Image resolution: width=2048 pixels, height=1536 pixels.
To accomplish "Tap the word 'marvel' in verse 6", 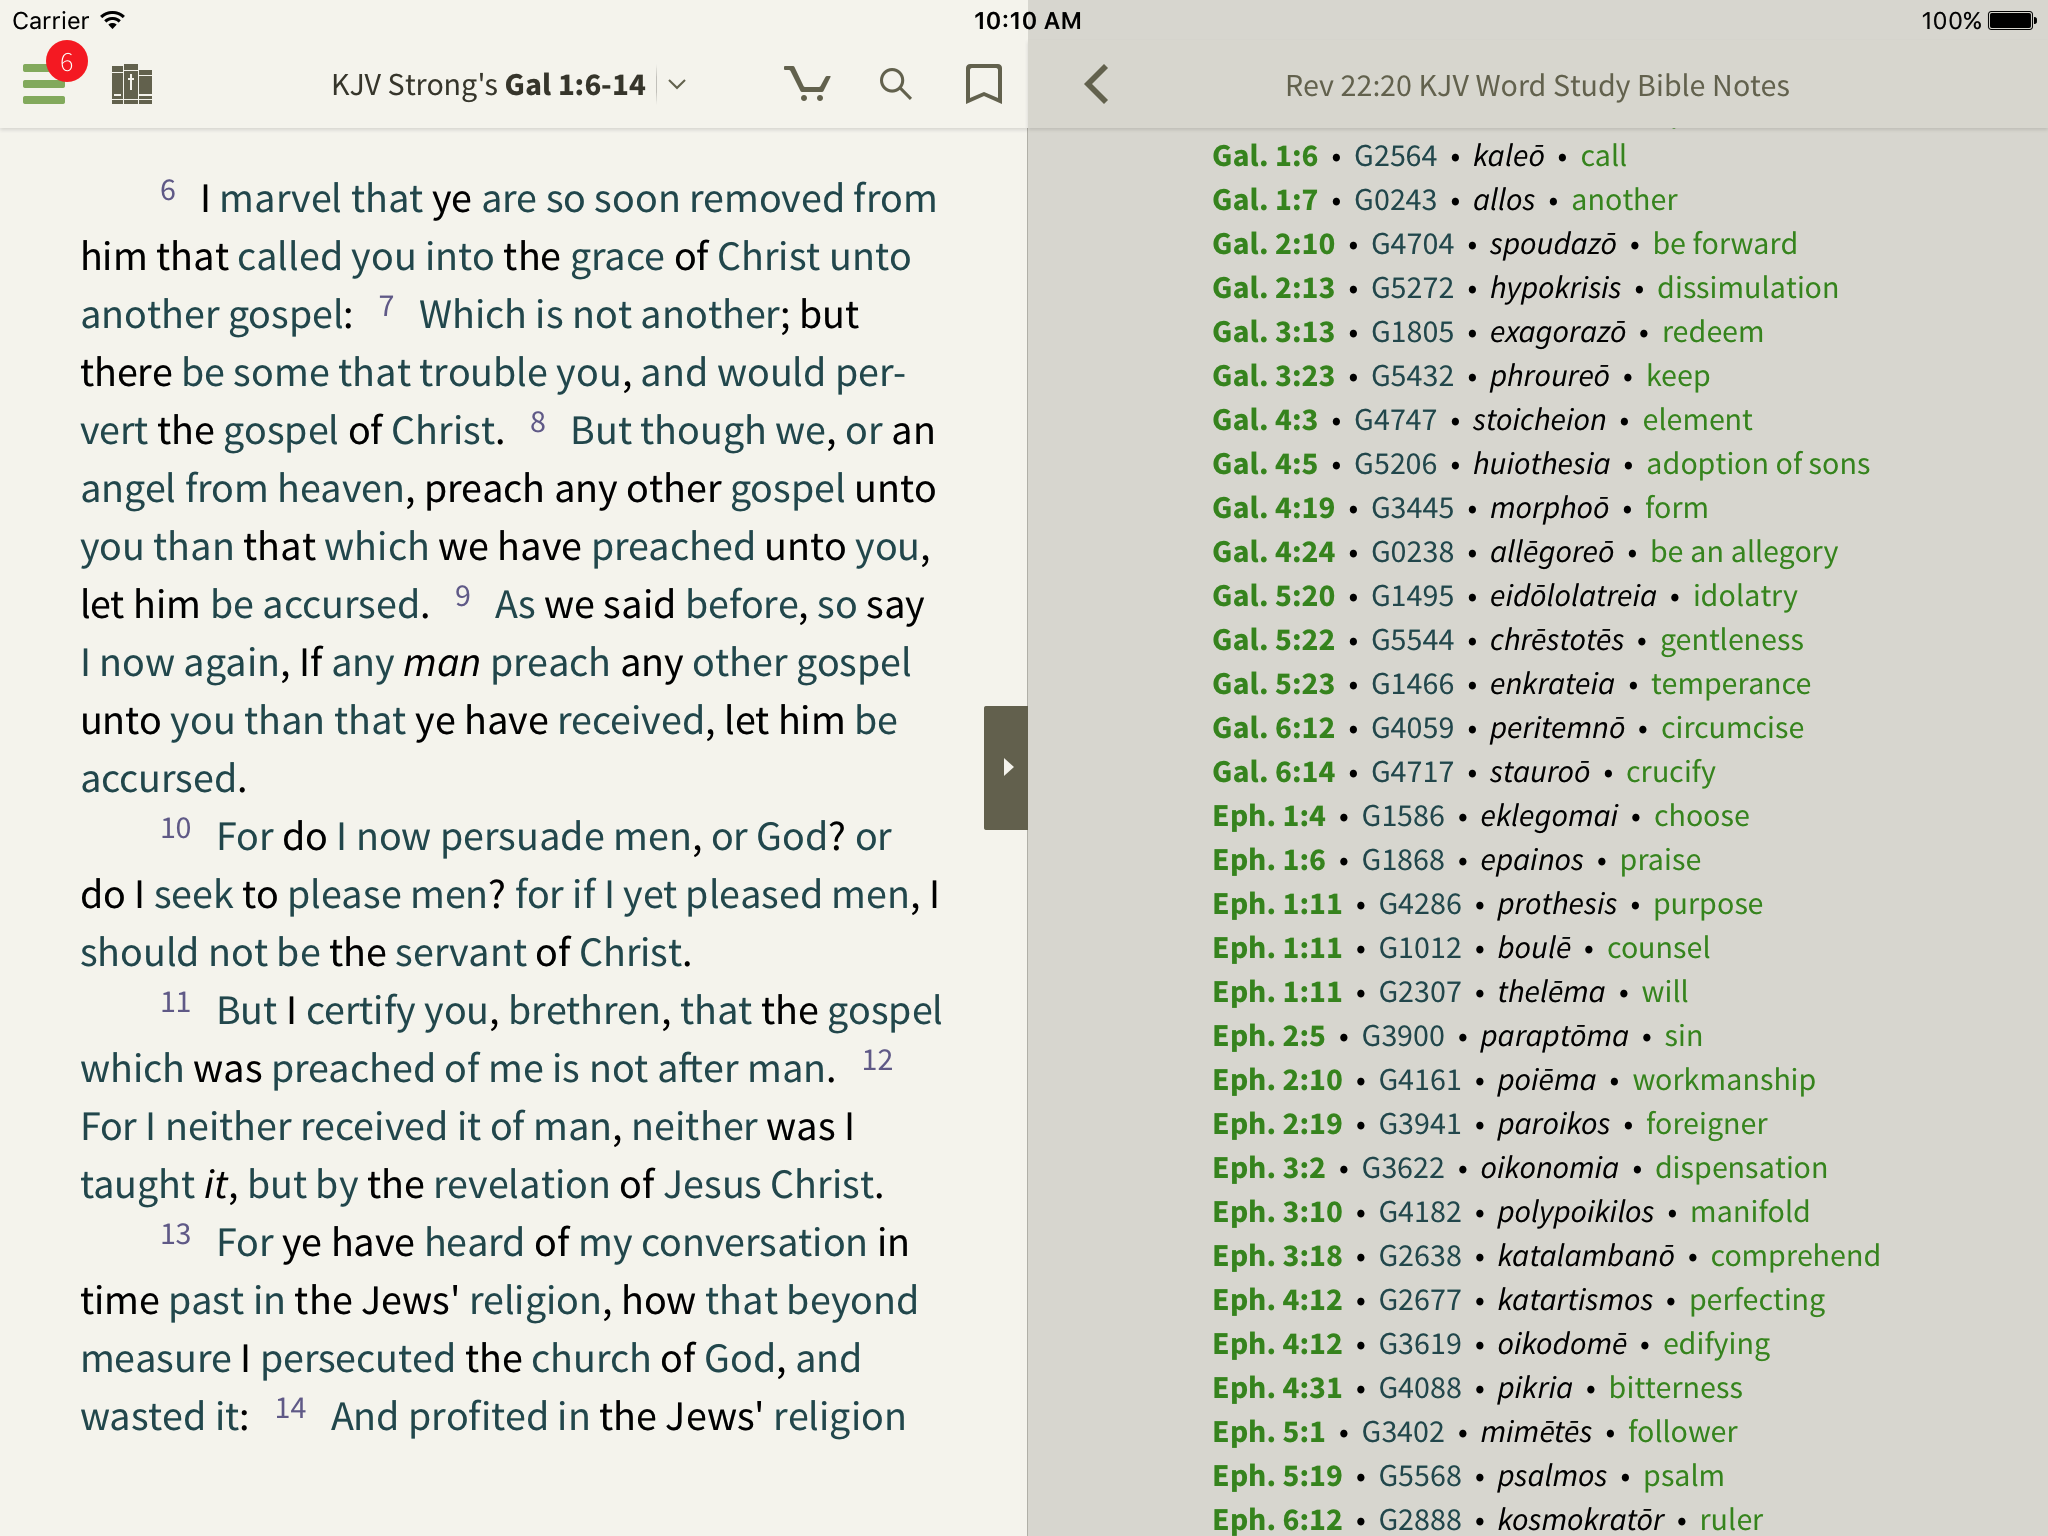I will coord(280,199).
